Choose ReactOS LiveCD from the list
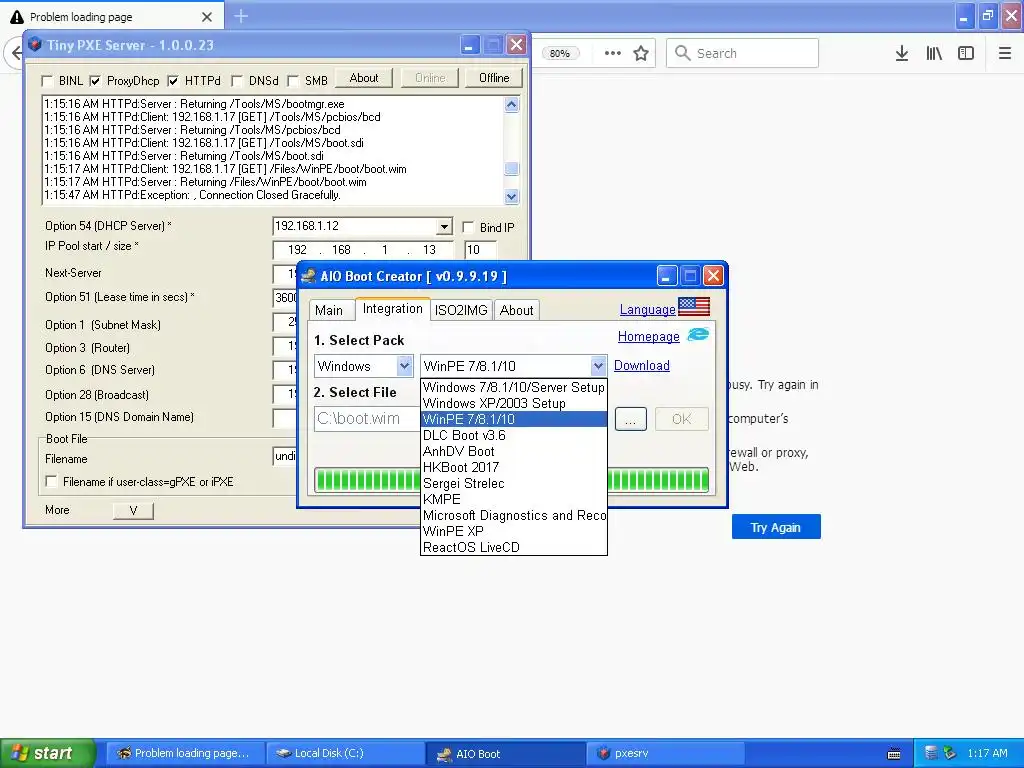Image resolution: width=1024 pixels, height=768 pixels. [513, 547]
